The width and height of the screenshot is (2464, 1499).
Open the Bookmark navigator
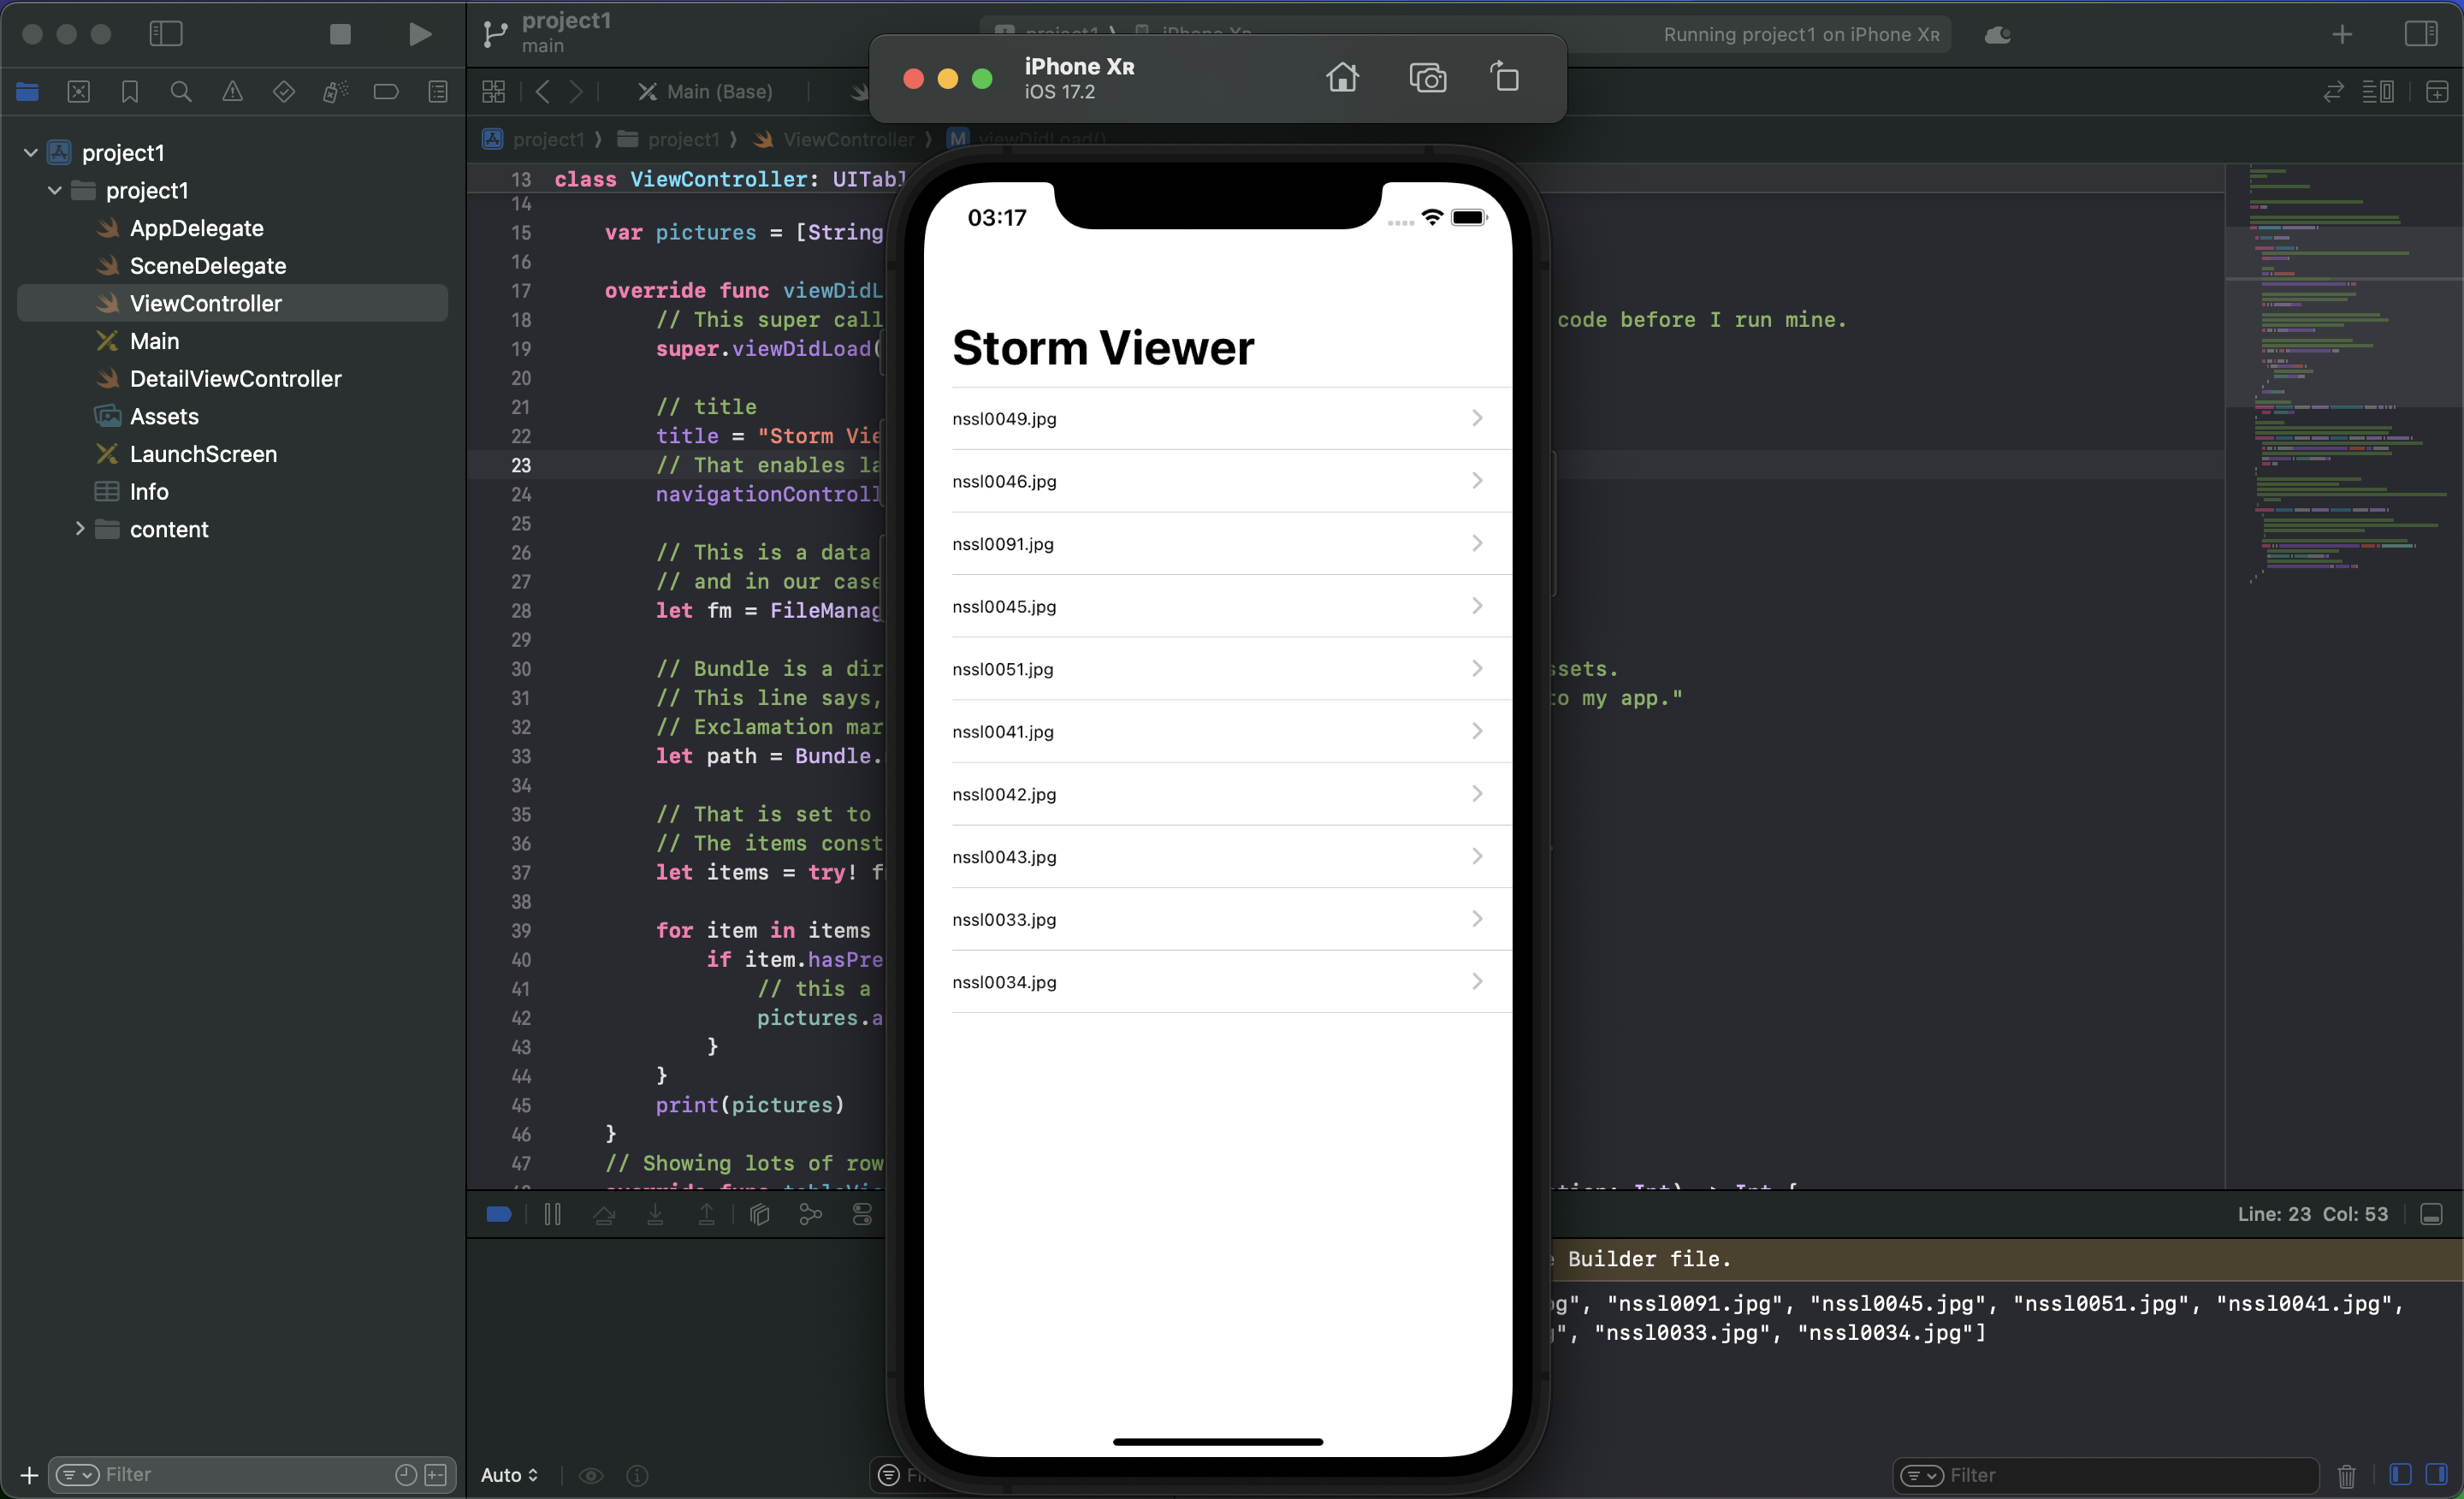130,92
